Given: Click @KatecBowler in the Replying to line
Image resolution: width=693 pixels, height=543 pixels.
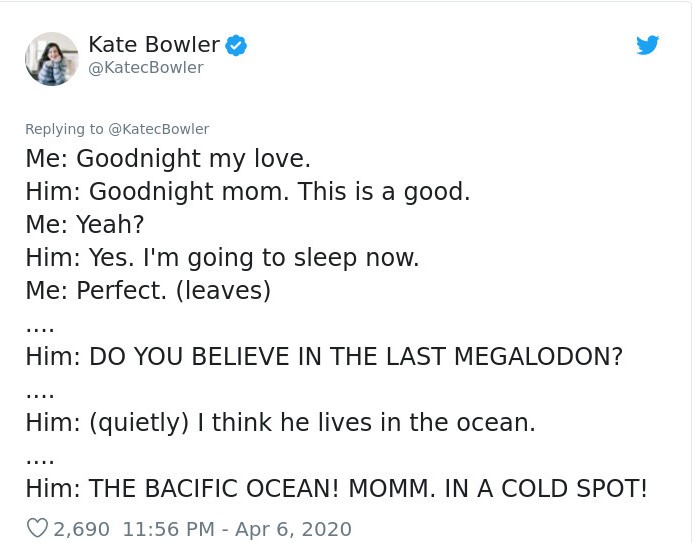Looking at the screenshot, I should click(158, 128).
